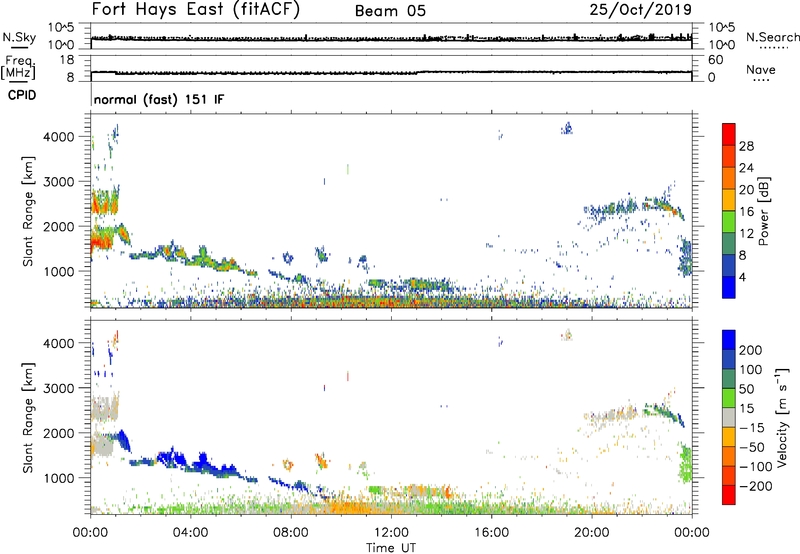The width and height of the screenshot is (800, 554).
Task: Select the 'Beam 05' label
Action: 390,11
